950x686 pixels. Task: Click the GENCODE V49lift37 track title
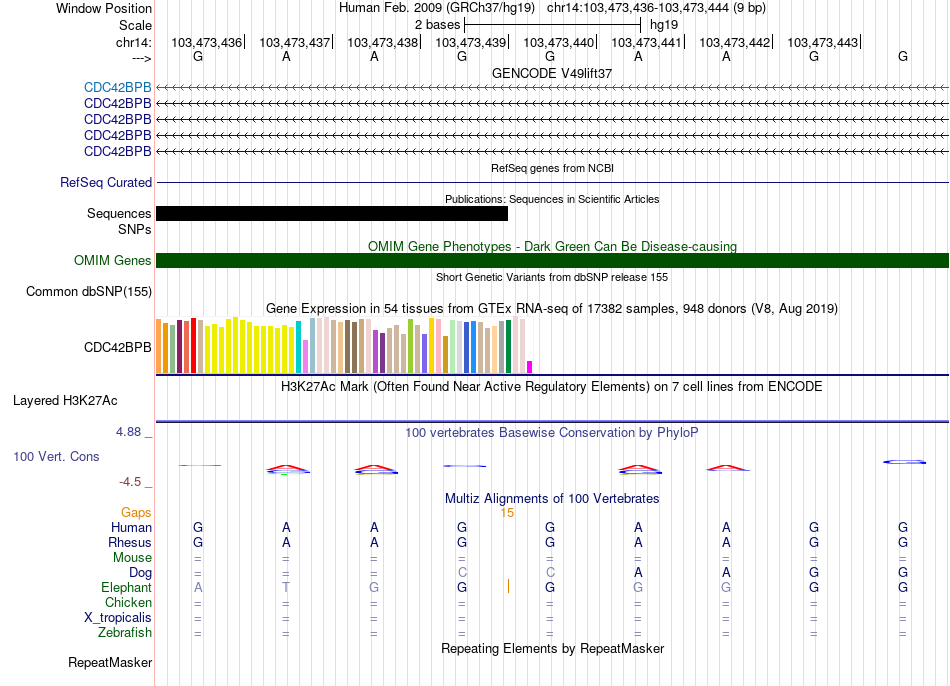552,73
